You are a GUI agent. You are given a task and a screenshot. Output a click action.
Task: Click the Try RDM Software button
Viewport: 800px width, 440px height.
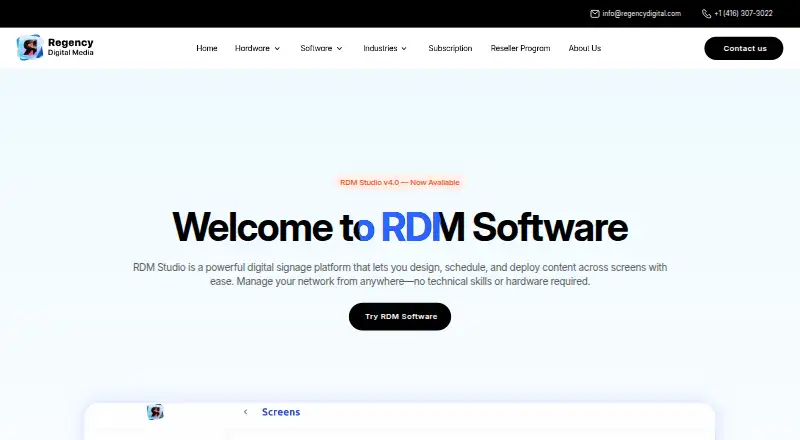click(x=400, y=316)
